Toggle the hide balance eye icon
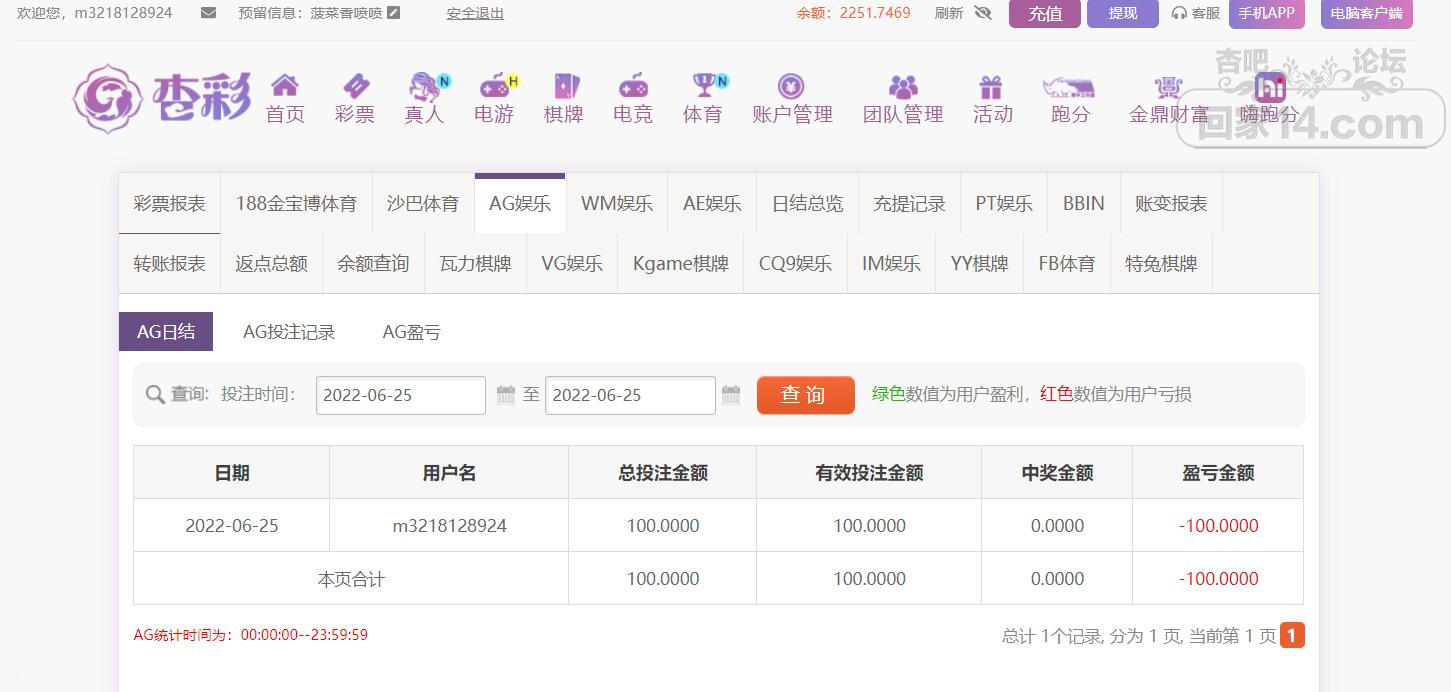The height and width of the screenshot is (692, 1451). (982, 13)
